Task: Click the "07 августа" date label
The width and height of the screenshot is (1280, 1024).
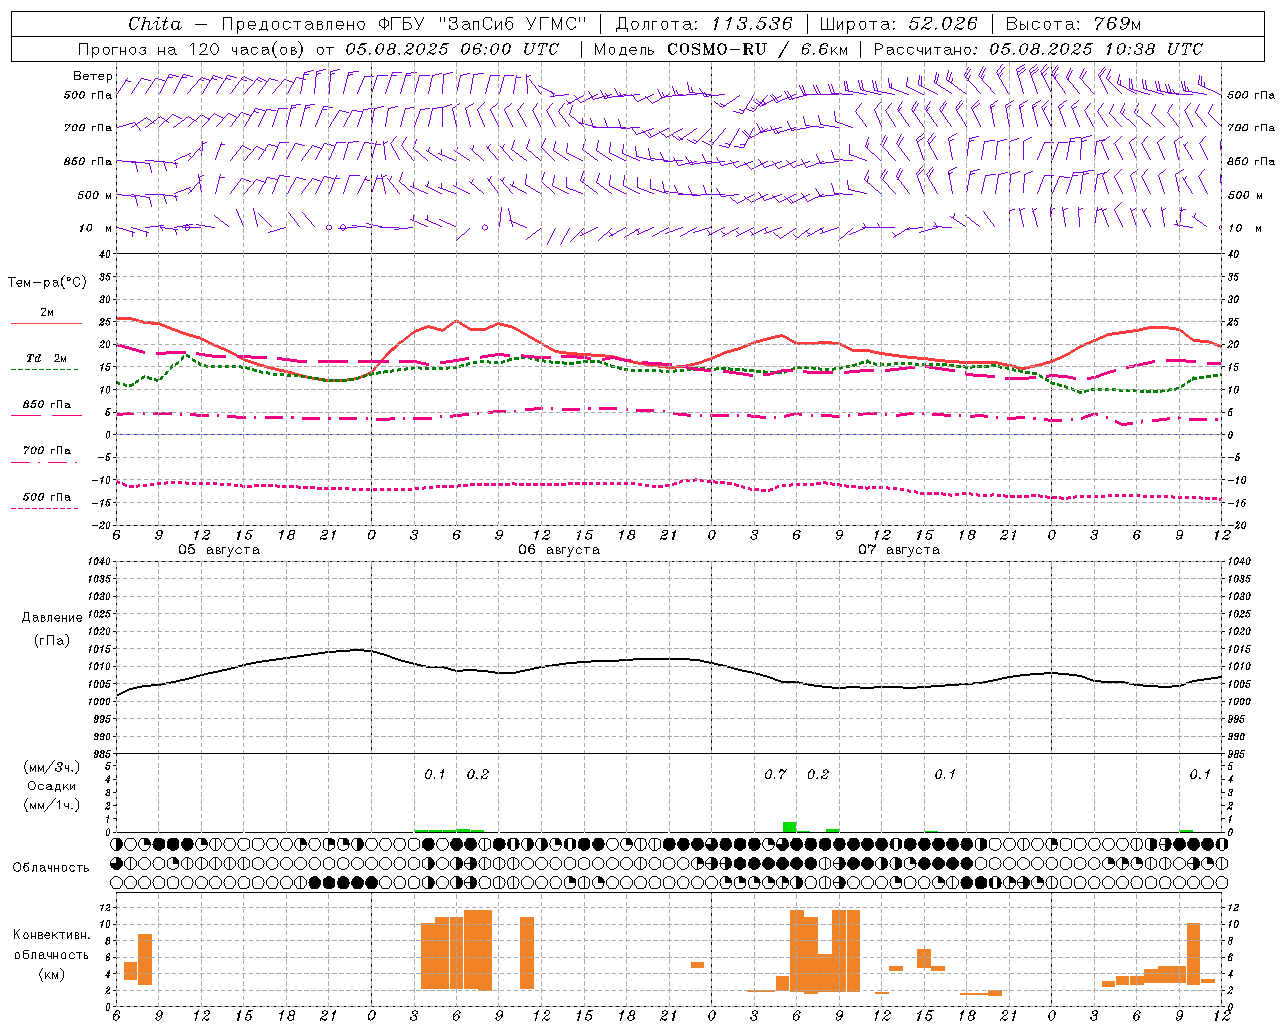Action: [899, 550]
